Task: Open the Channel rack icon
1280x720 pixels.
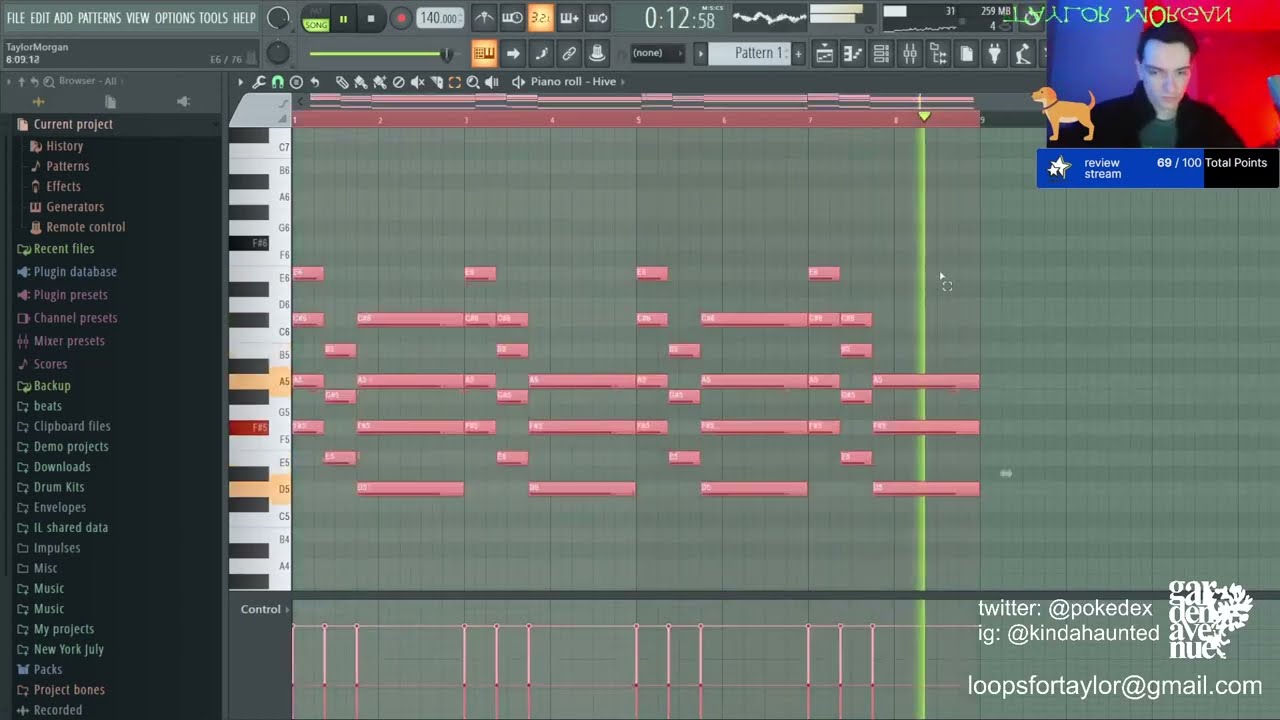Action: [881, 54]
